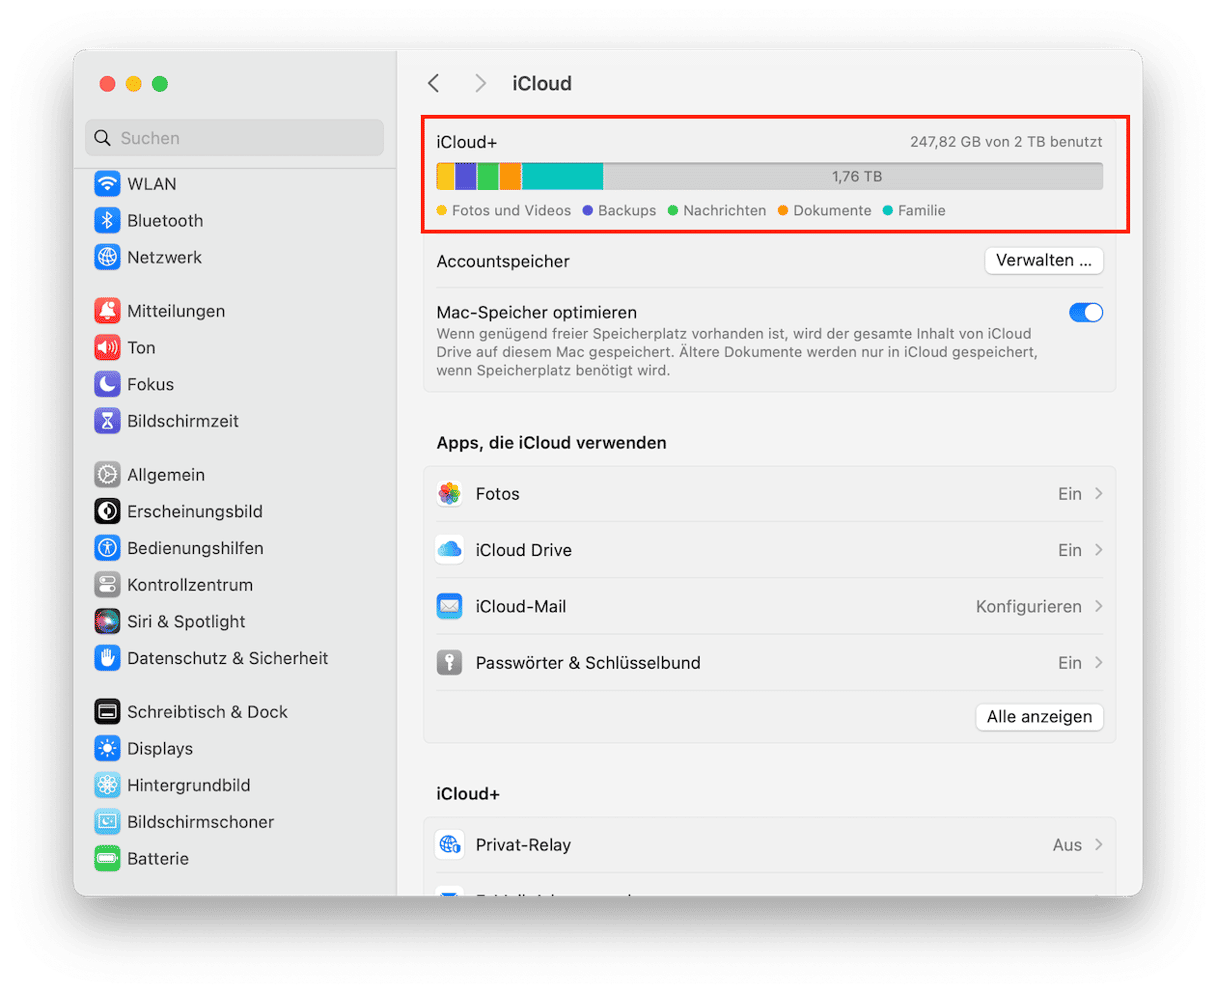The image size is (1216, 993).
Task: Click the Alle anzeigen button
Action: click(x=1039, y=717)
